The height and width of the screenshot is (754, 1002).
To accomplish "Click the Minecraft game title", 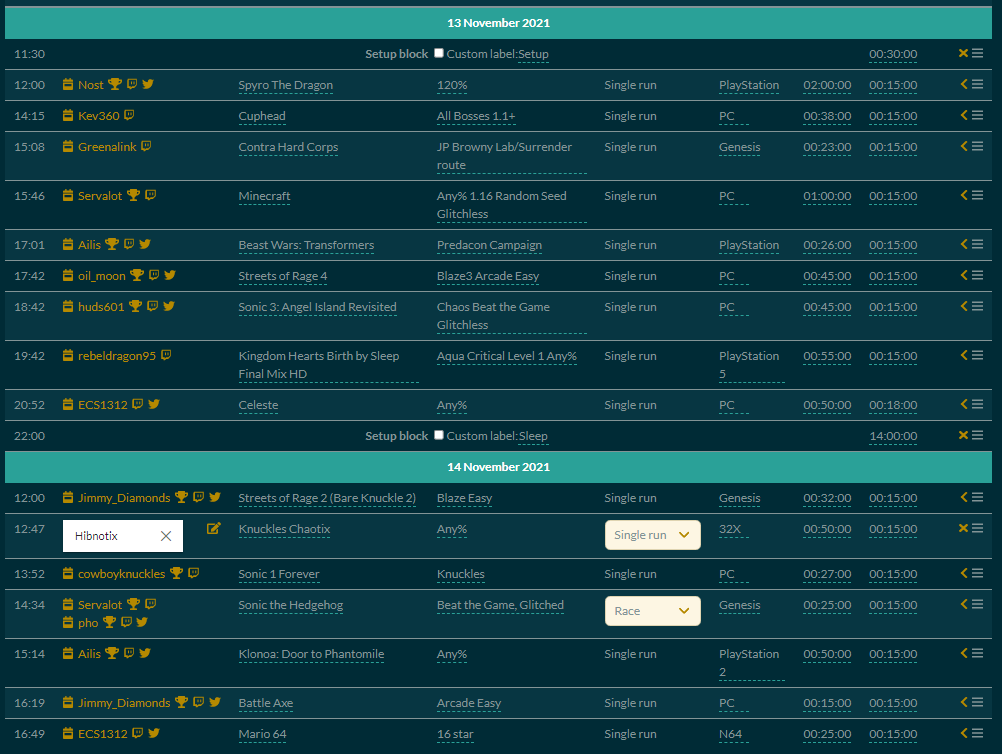I will point(265,196).
